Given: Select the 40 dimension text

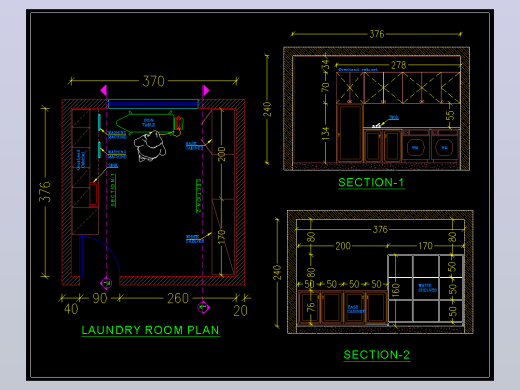Looking at the screenshot, I should click(71, 309).
